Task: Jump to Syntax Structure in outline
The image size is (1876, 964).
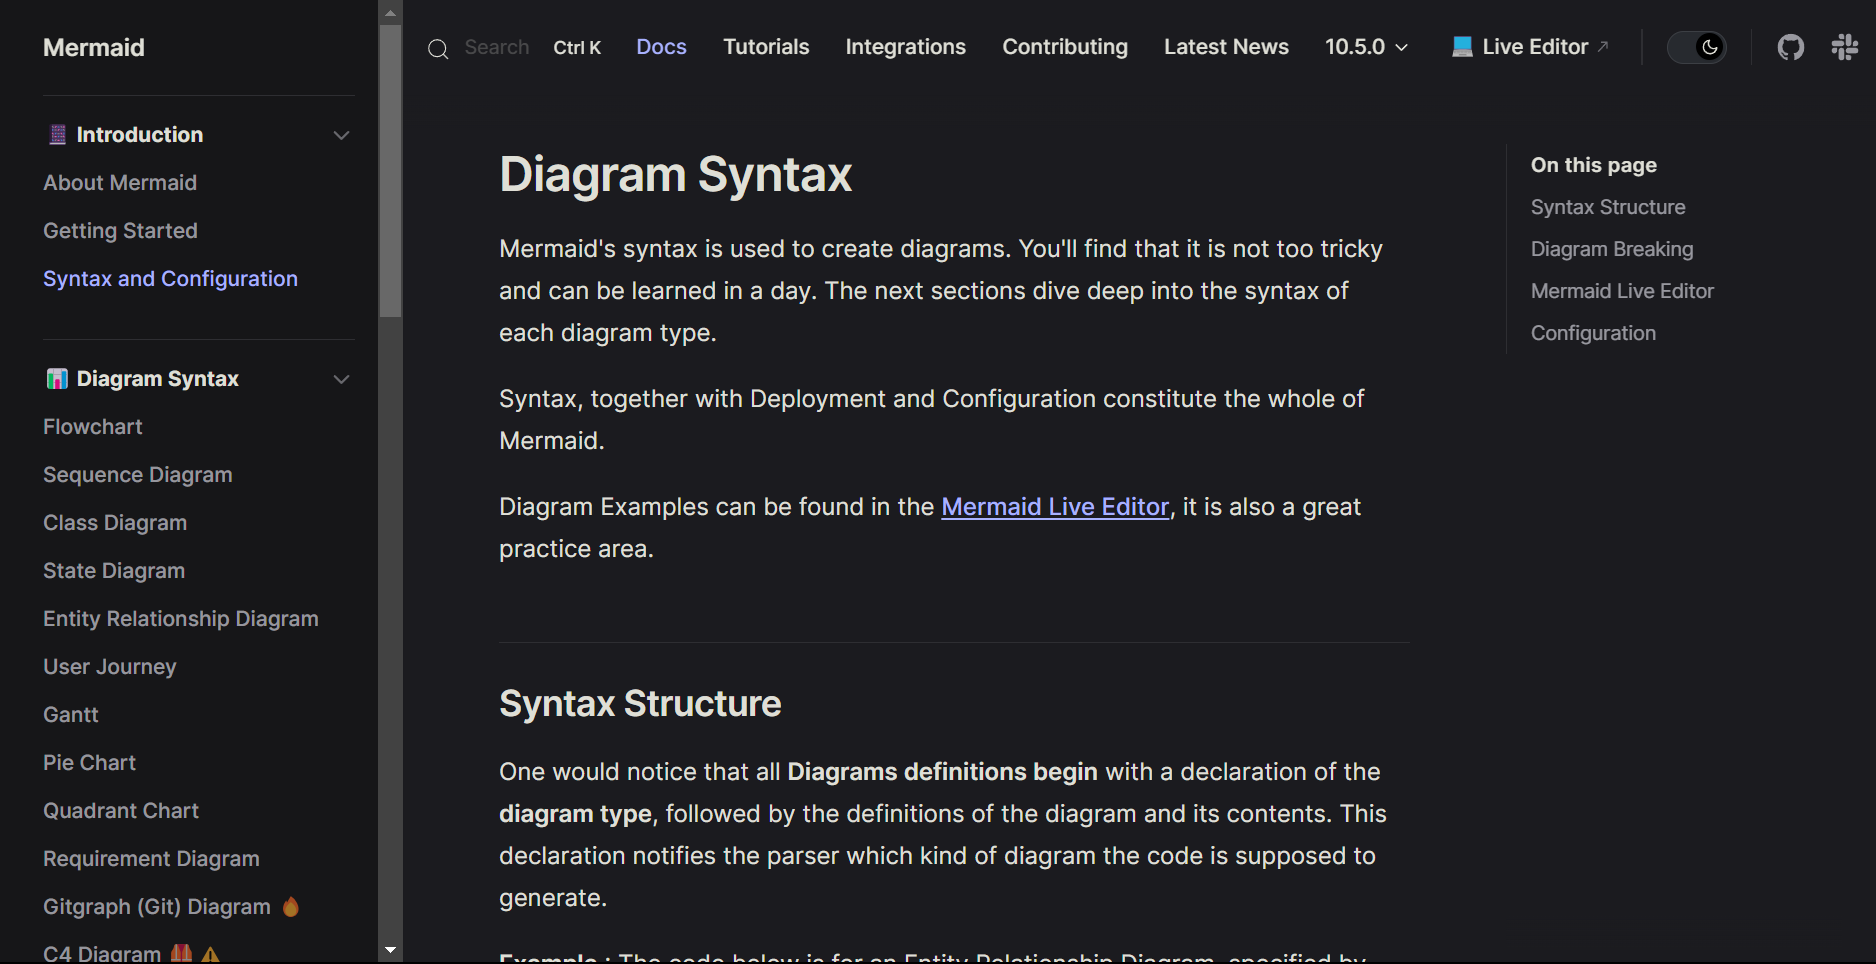Action: pyautogui.click(x=1608, y=207)
